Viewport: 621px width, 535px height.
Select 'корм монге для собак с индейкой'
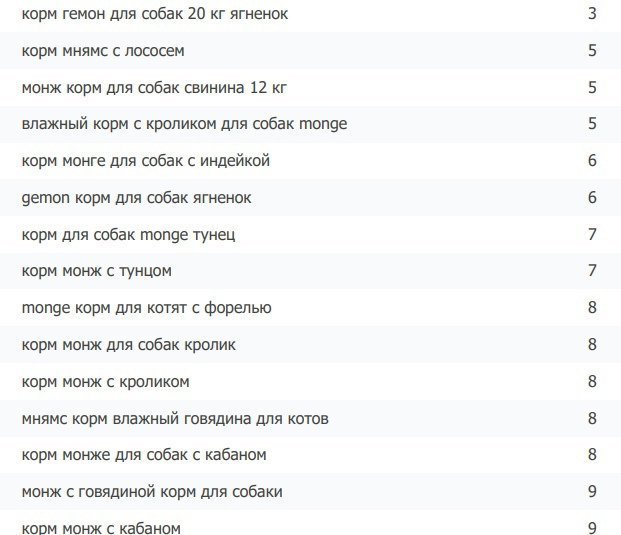(146, 161)
